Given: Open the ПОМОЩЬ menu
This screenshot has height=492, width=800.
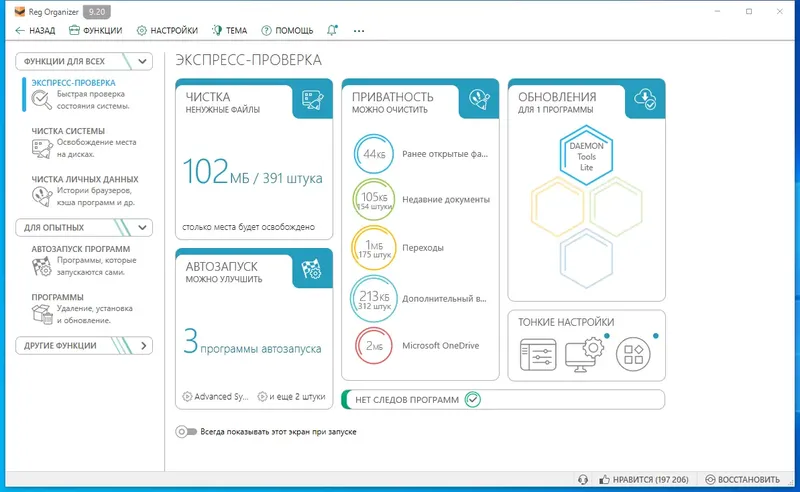Looking at the screenshot, I should [x=287, y=31].
